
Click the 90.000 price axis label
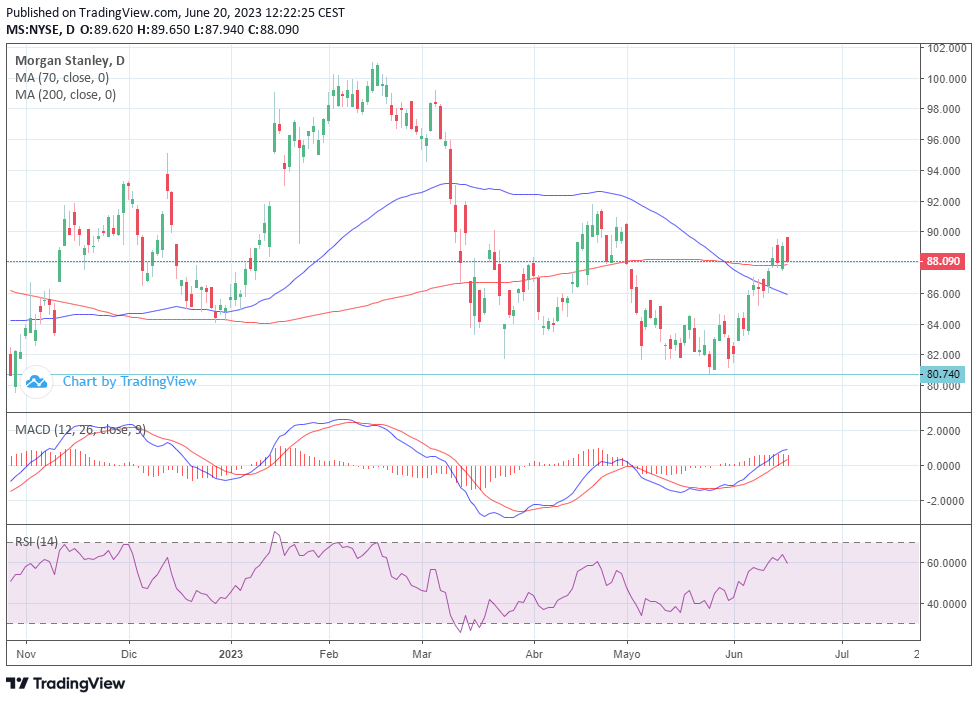(944, 232)
